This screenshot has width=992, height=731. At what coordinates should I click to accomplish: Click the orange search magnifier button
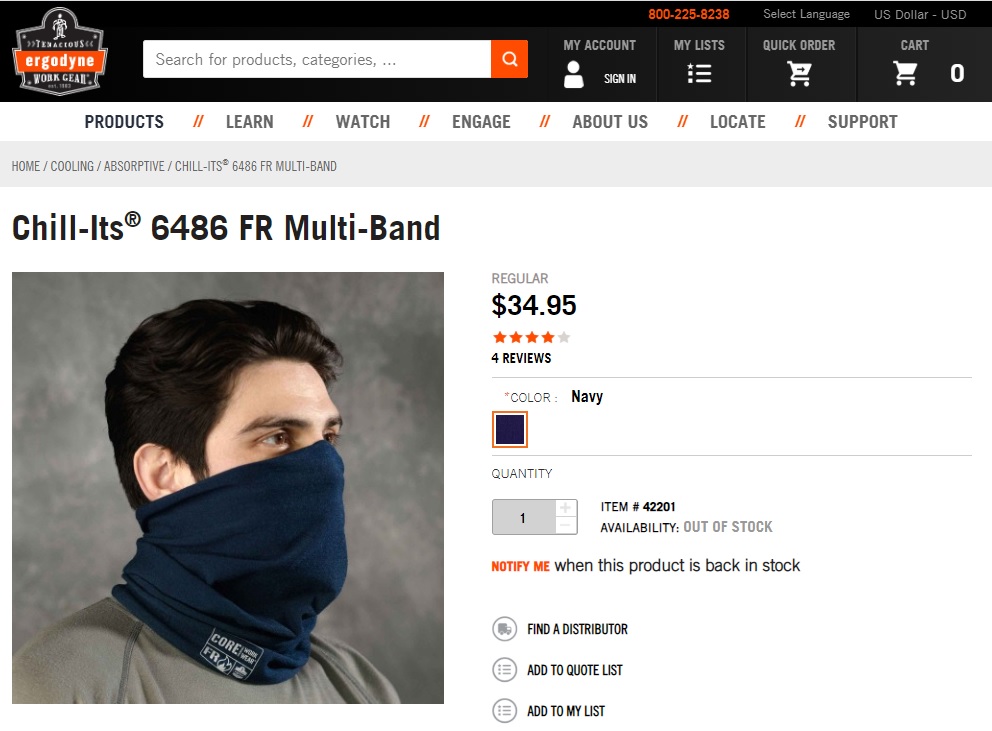509,59
